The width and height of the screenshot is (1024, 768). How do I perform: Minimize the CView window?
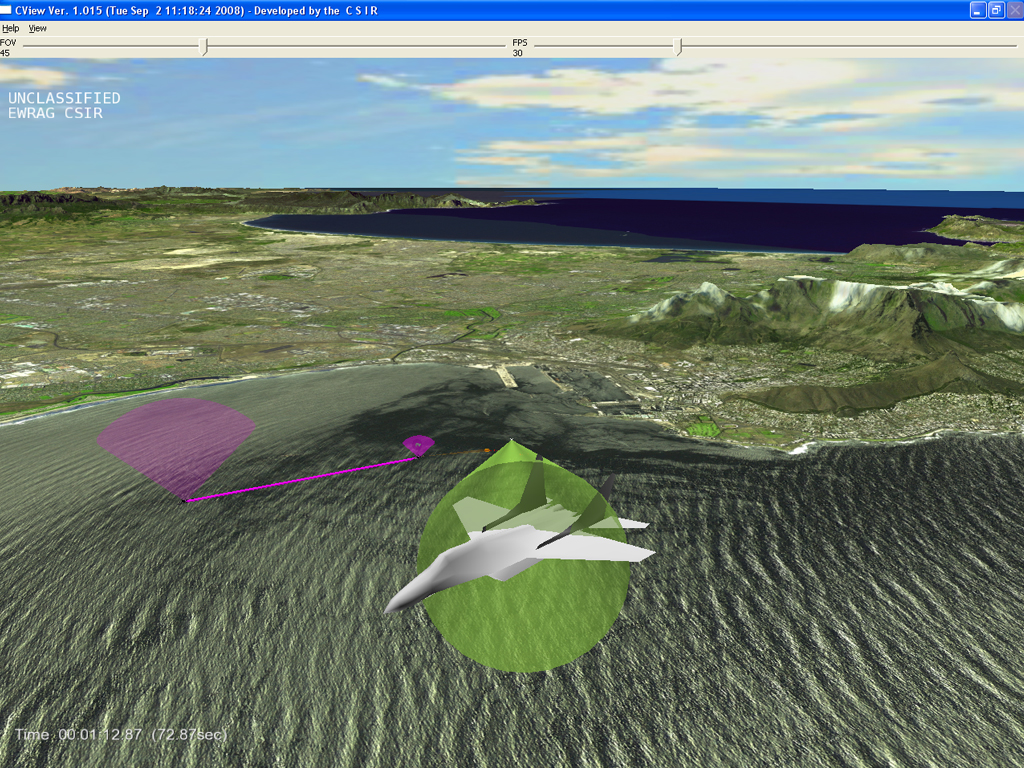978,10
